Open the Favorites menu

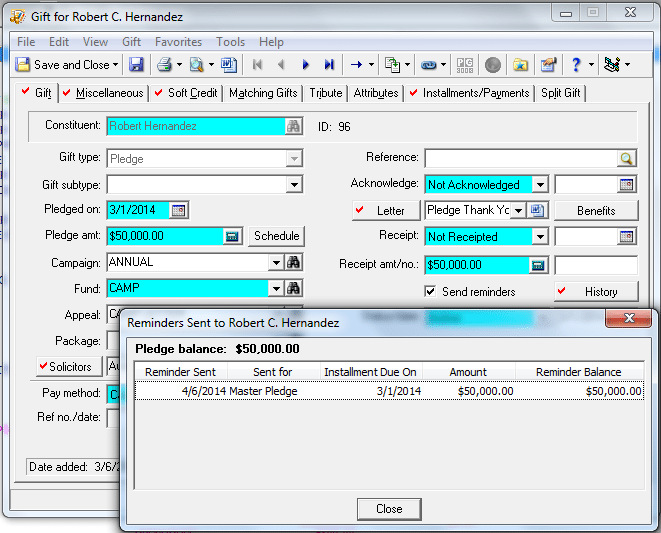(178, 42)
